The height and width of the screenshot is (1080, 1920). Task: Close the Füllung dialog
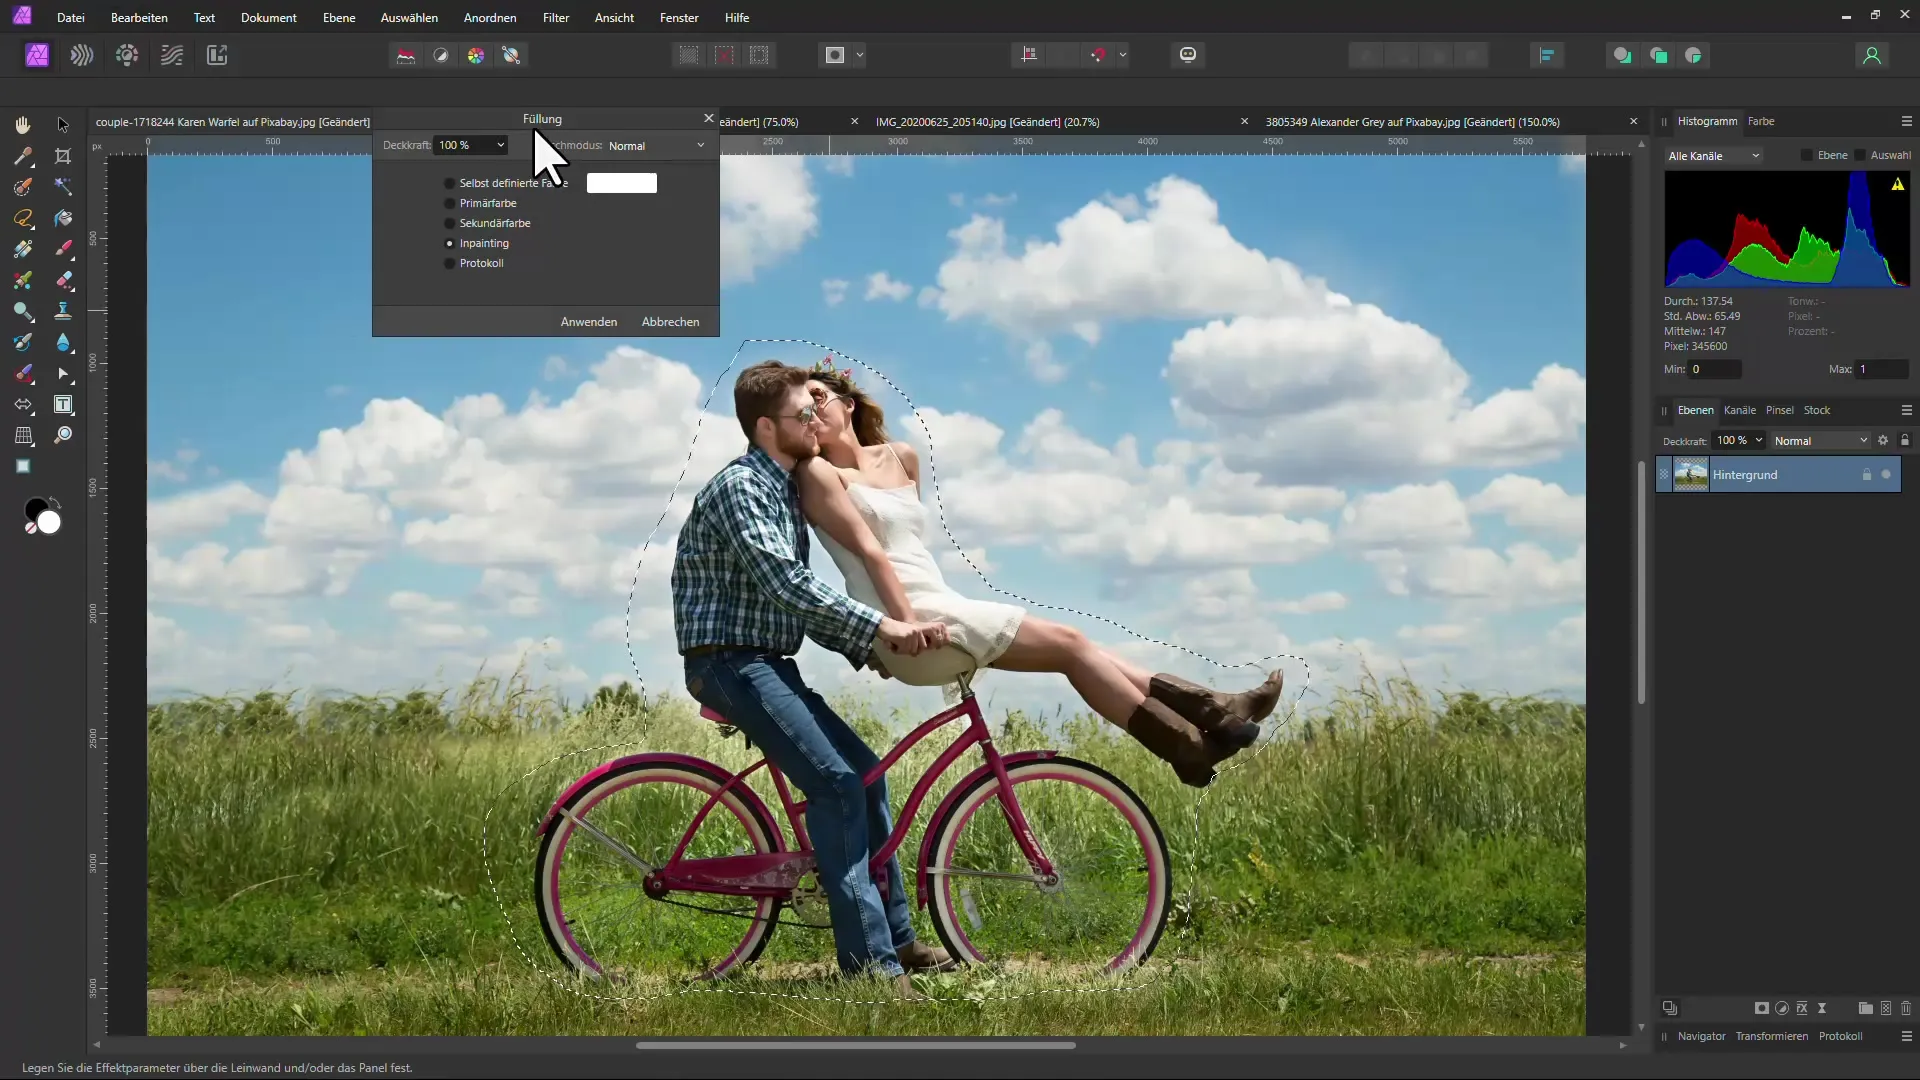pyautogui.click(x=709, y=118)
